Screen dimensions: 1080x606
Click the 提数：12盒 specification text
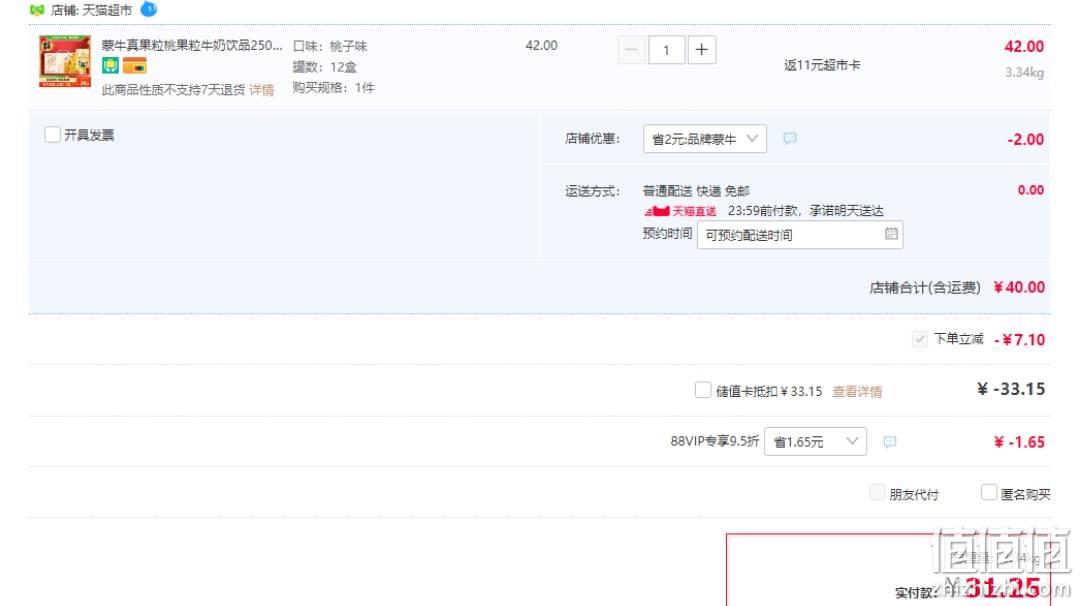tap(324, 67)
